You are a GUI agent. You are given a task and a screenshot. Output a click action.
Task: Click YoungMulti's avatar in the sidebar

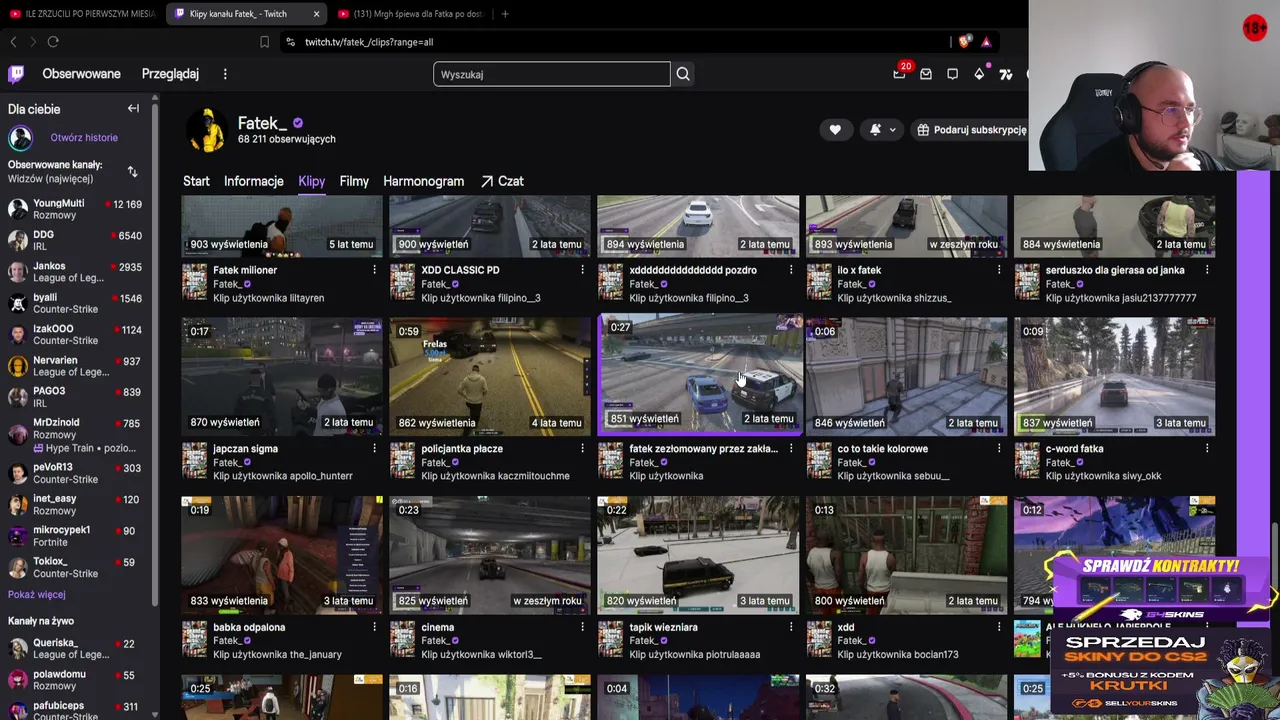pos(17,209)
